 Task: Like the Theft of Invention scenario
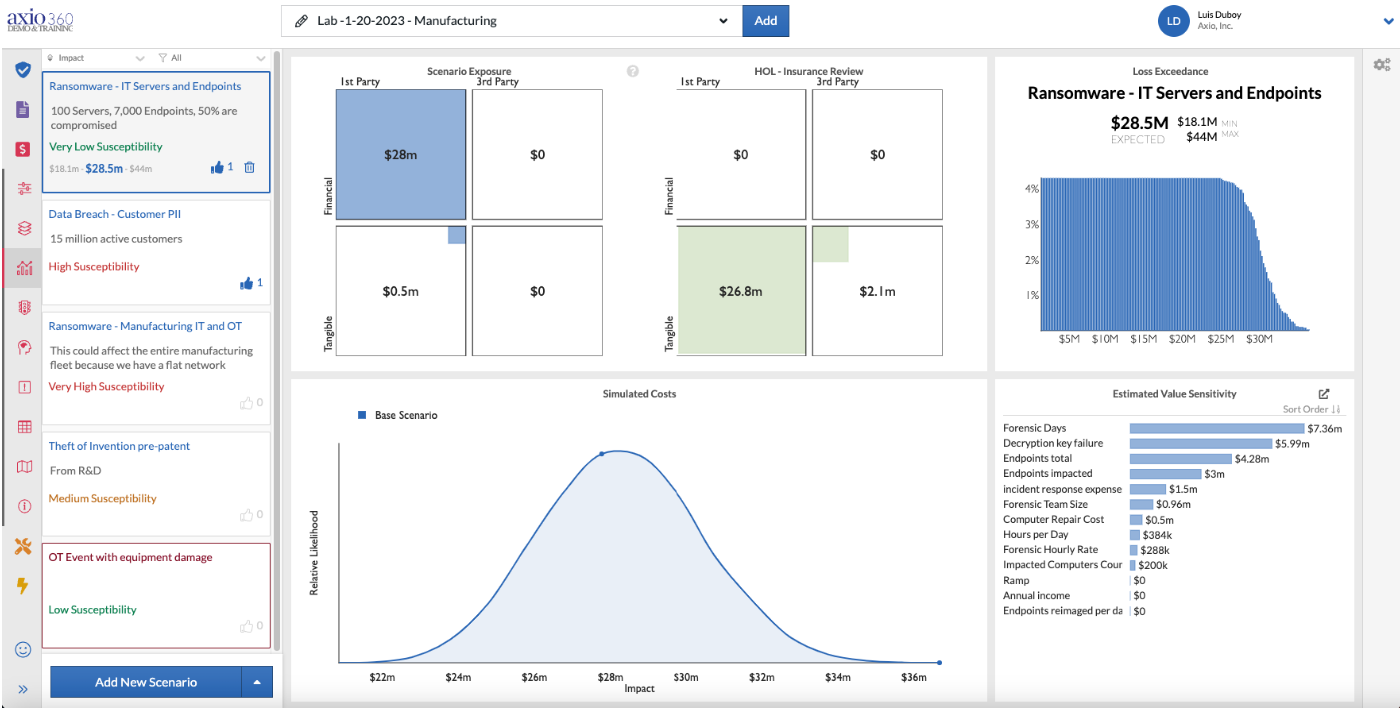tap(246, 515)
